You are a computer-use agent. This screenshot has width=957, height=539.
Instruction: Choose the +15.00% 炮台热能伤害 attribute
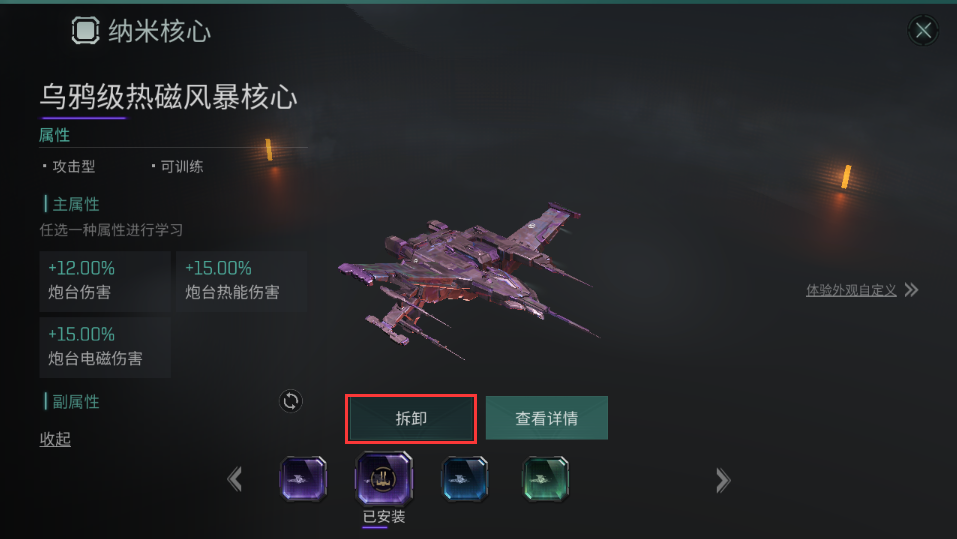(x=241, y=281)
